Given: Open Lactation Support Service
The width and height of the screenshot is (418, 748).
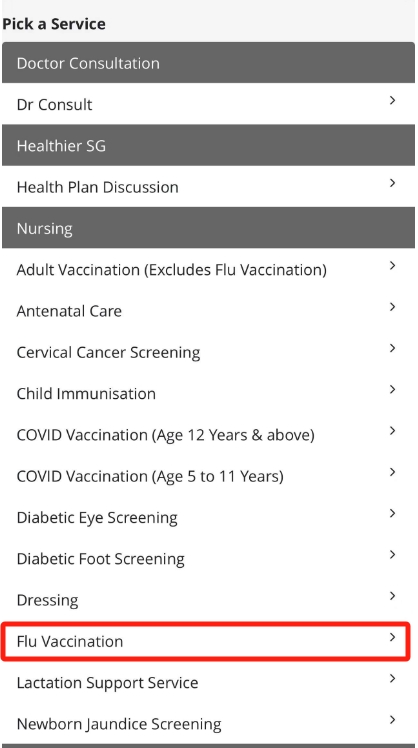Looking at the screenshot, I should click(209, 682).
